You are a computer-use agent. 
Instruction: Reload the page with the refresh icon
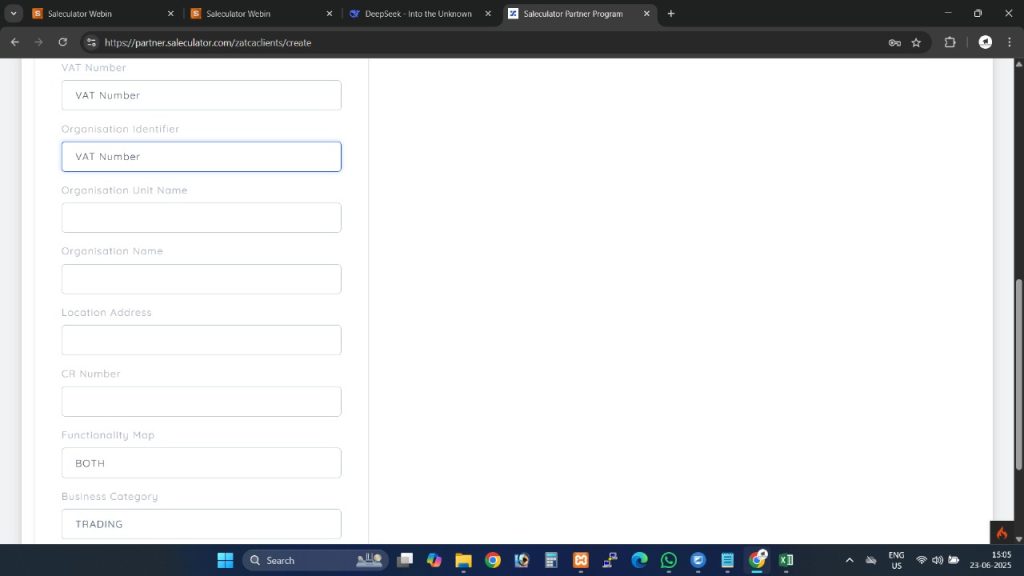coord(63,42)
